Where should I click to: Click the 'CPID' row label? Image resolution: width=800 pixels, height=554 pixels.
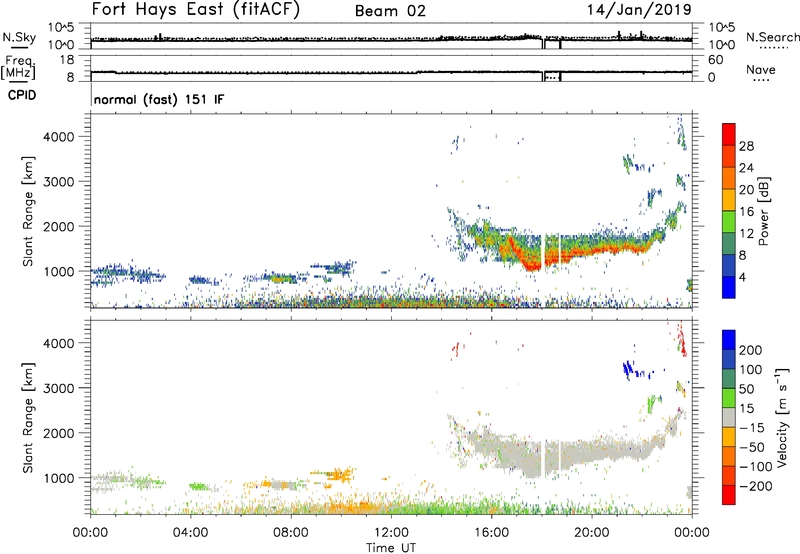point(22,95)
